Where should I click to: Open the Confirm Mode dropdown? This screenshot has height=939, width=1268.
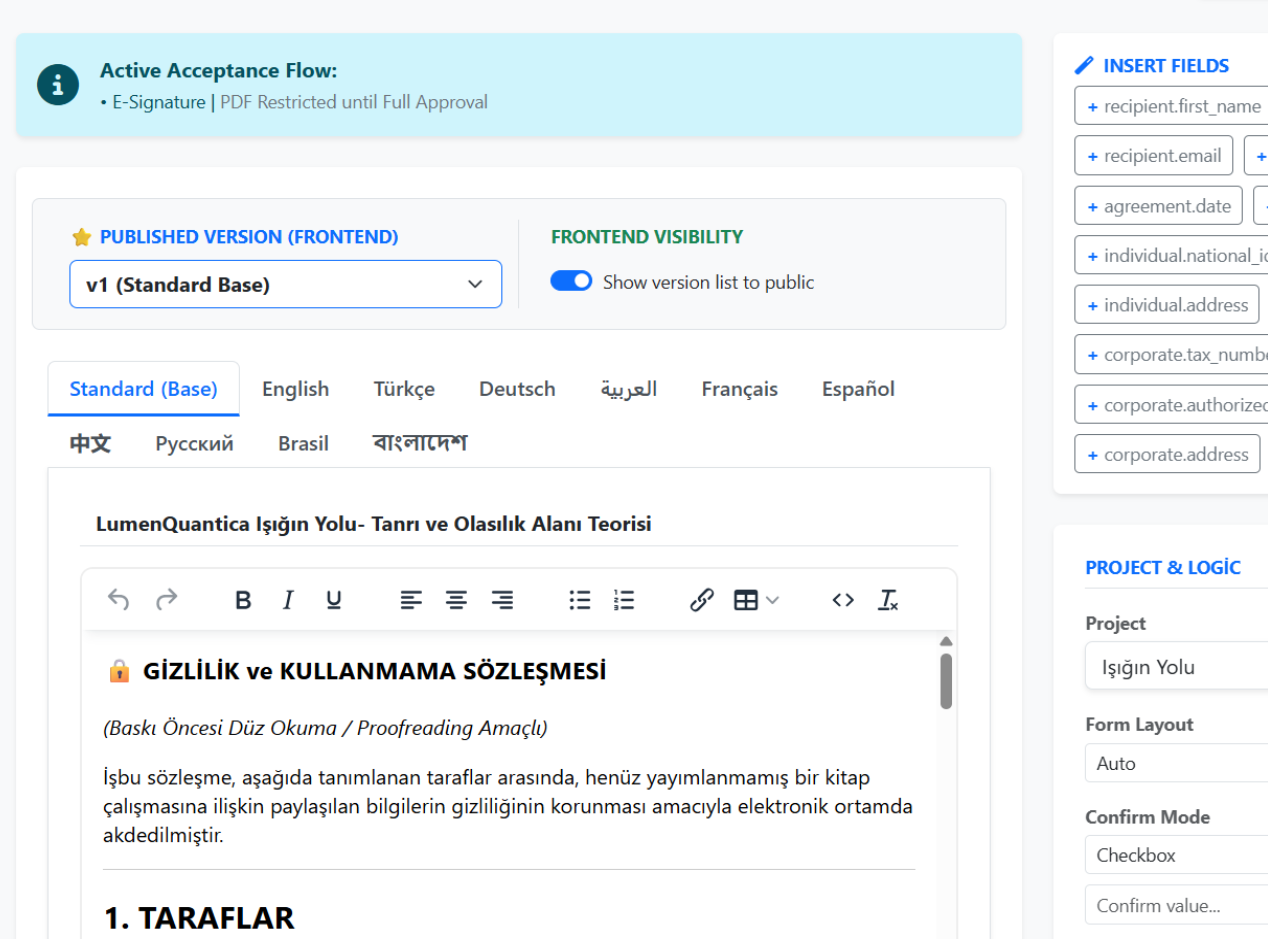tap(1176, 855)
